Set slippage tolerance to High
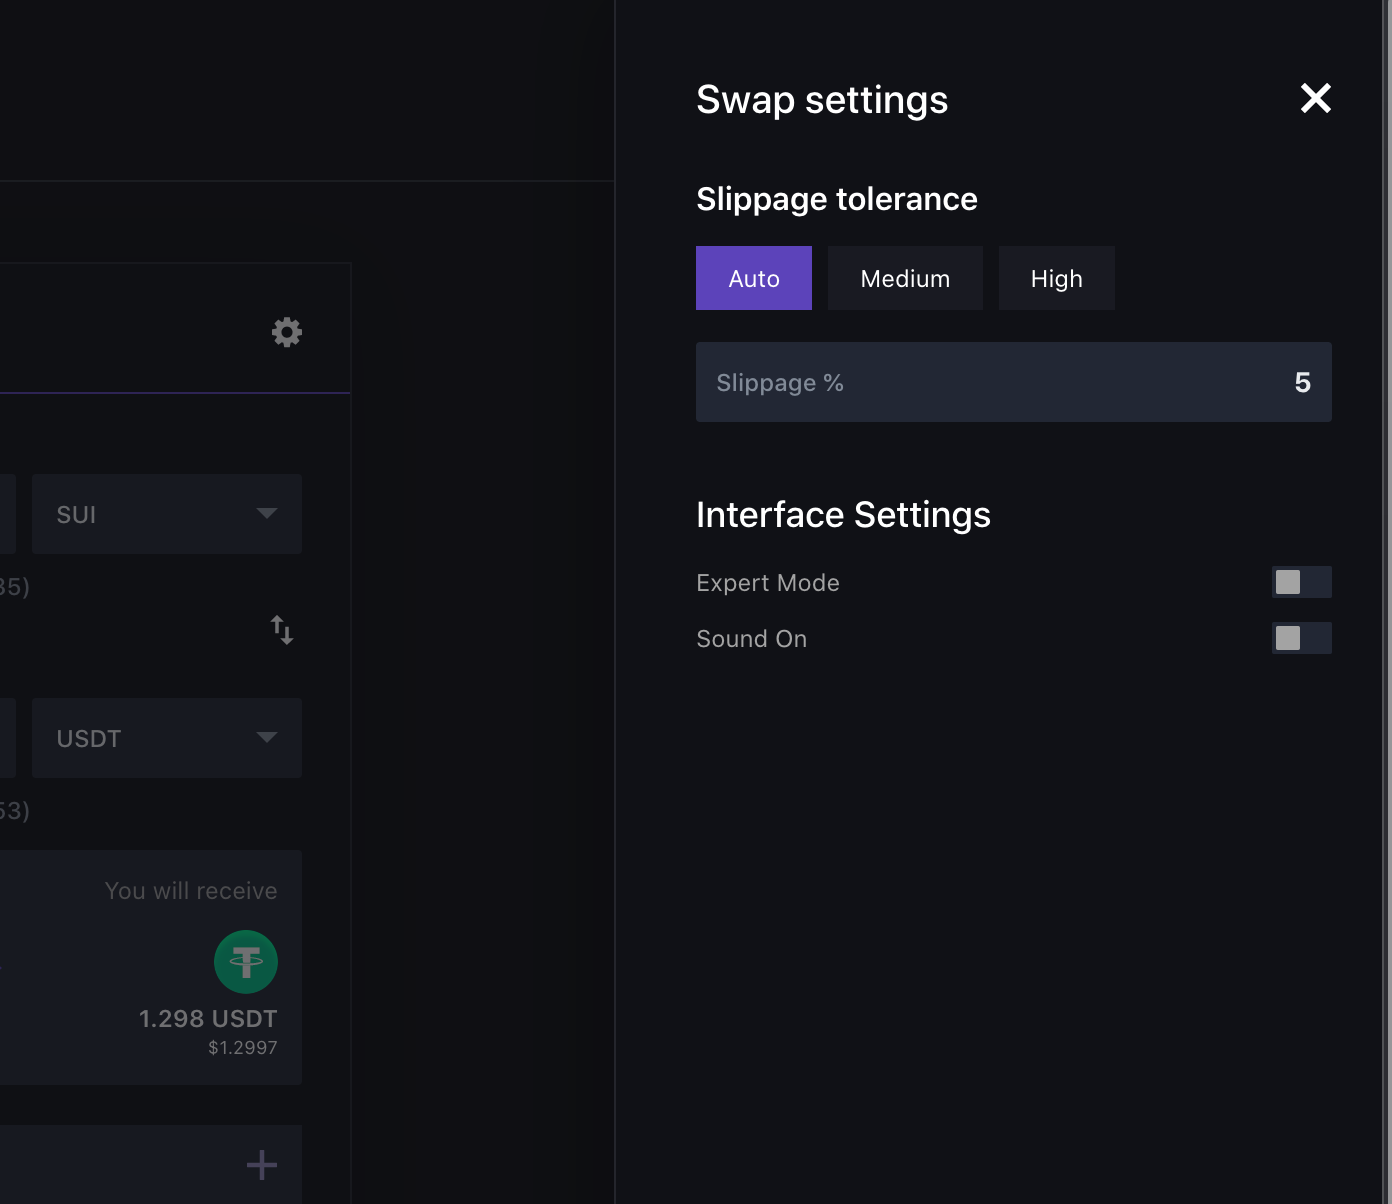 click(x=1056, y=278)
